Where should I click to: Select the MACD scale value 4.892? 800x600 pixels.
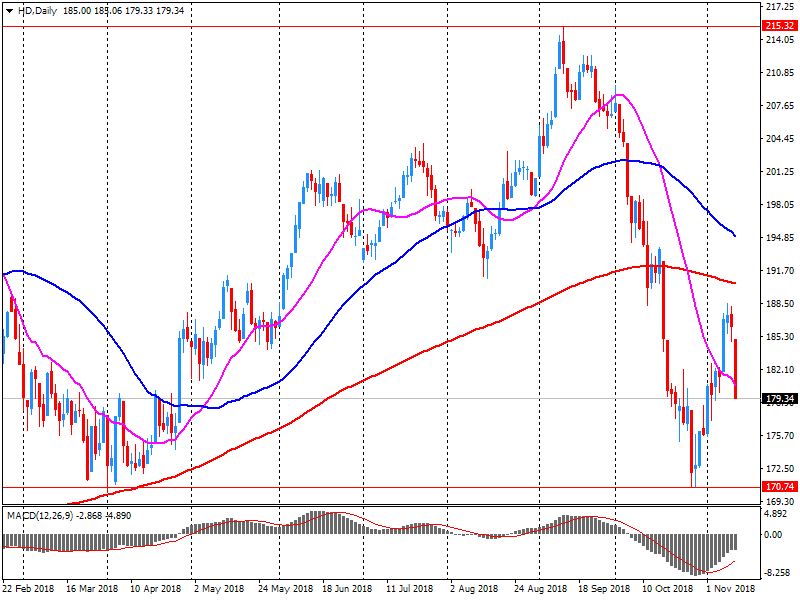pos(776,514)
